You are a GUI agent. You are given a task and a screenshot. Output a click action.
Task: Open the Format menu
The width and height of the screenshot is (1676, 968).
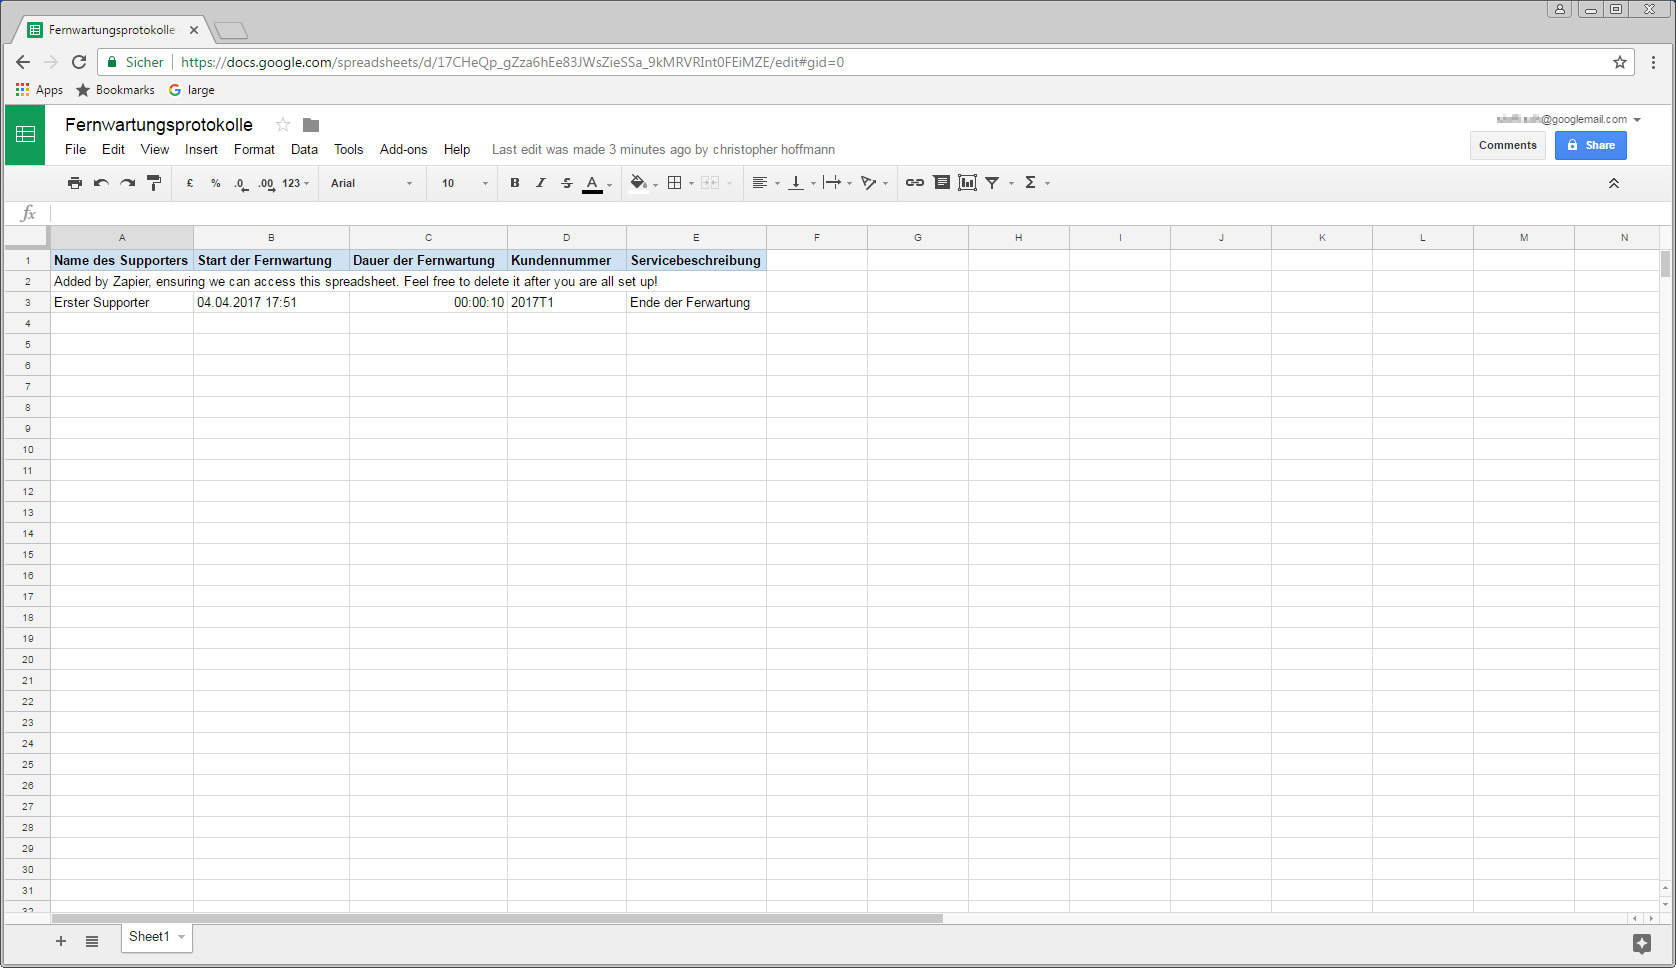click(254, 150)
